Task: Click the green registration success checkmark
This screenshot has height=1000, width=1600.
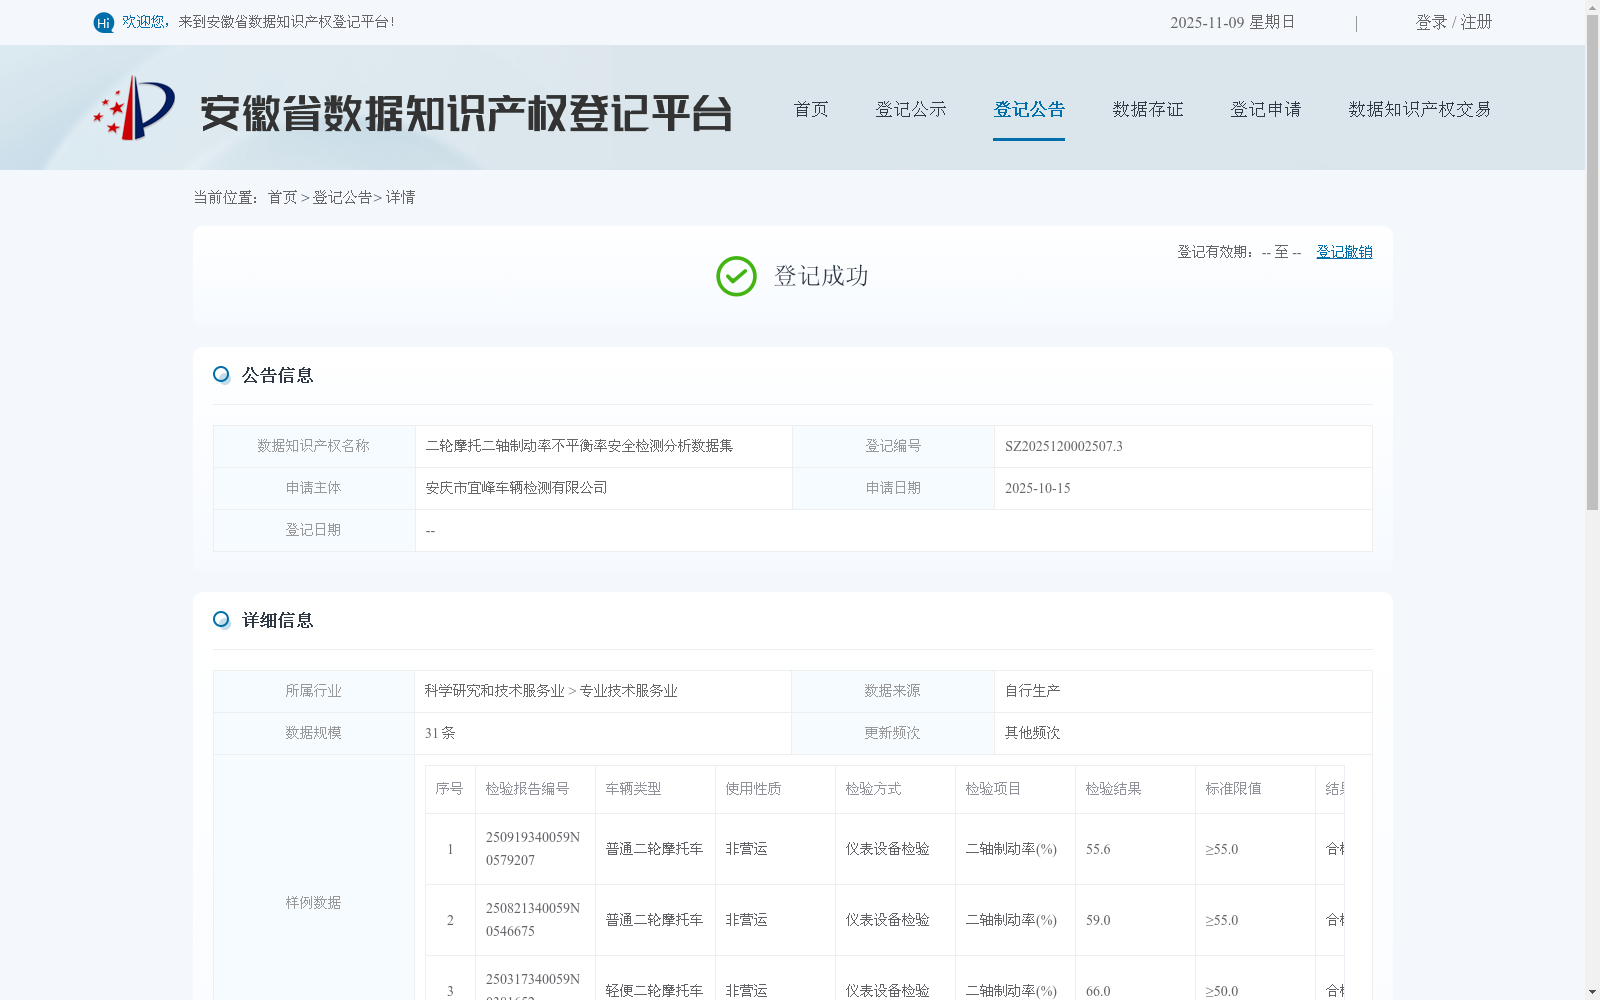Action: [x=736, y=276]
